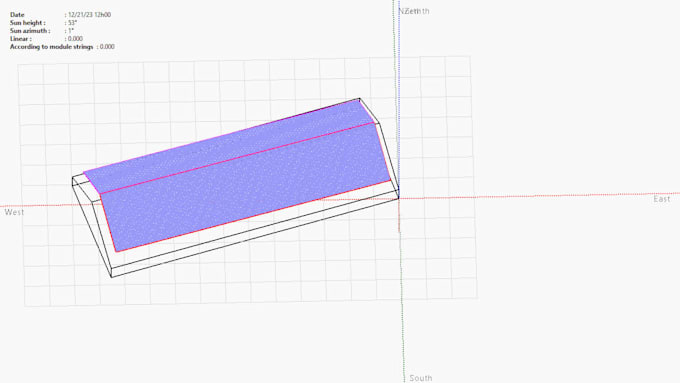Screen dimensions: 680x383
Task: Select the "Sun height :" label
Action: (x=27, y=23)
